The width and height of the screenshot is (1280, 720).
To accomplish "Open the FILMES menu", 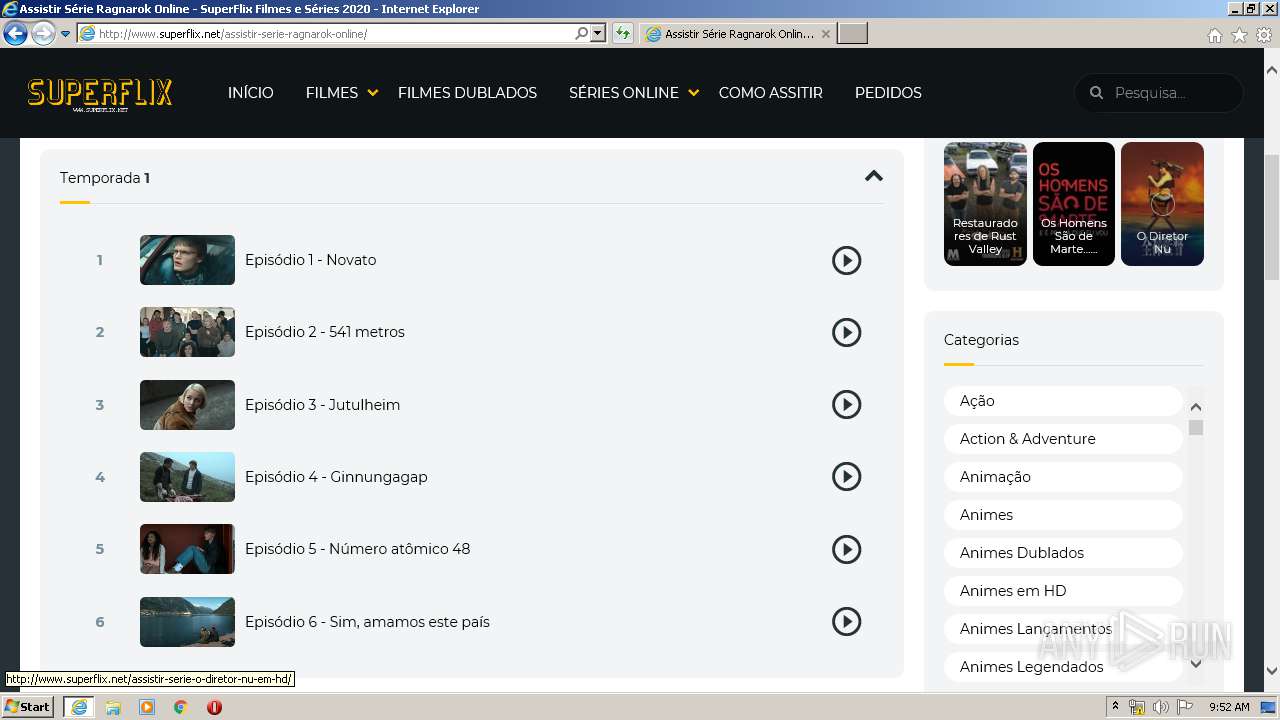I will coord(332,93).
